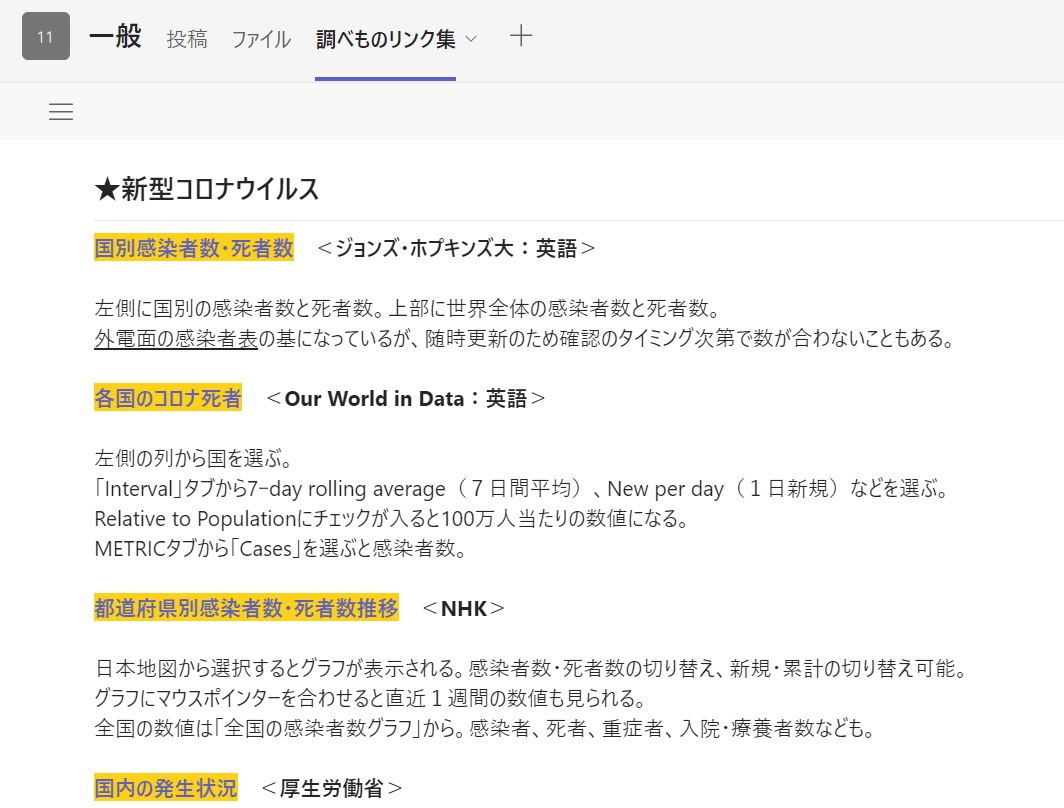The image size is (1064, 808).
Task: Click the ＜NHK＞ label
Action: [x=462, y=607]
